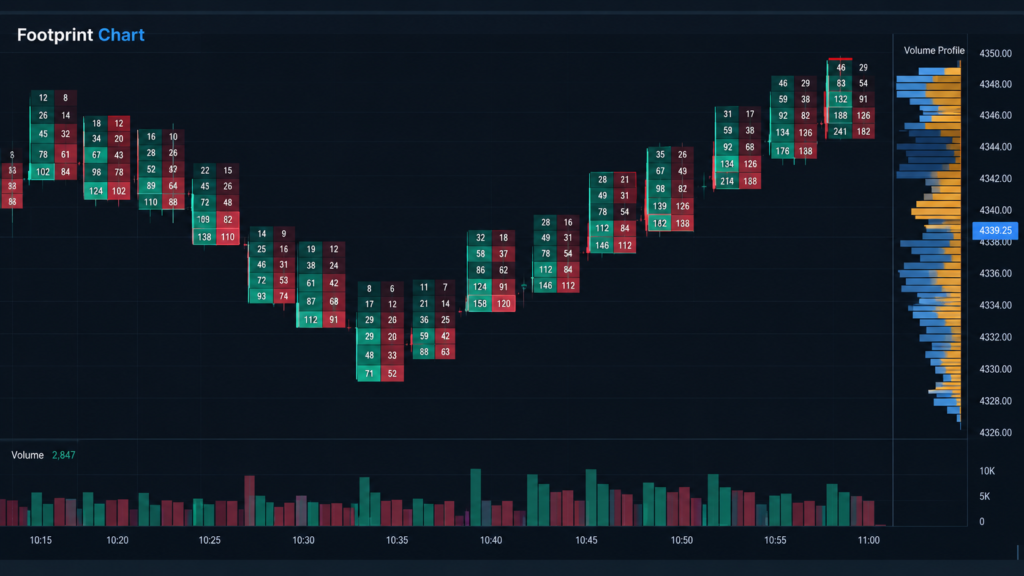Click the green footprint cell showing 71
Viewport: 1024px width, 576px height.
click(369, 374)
